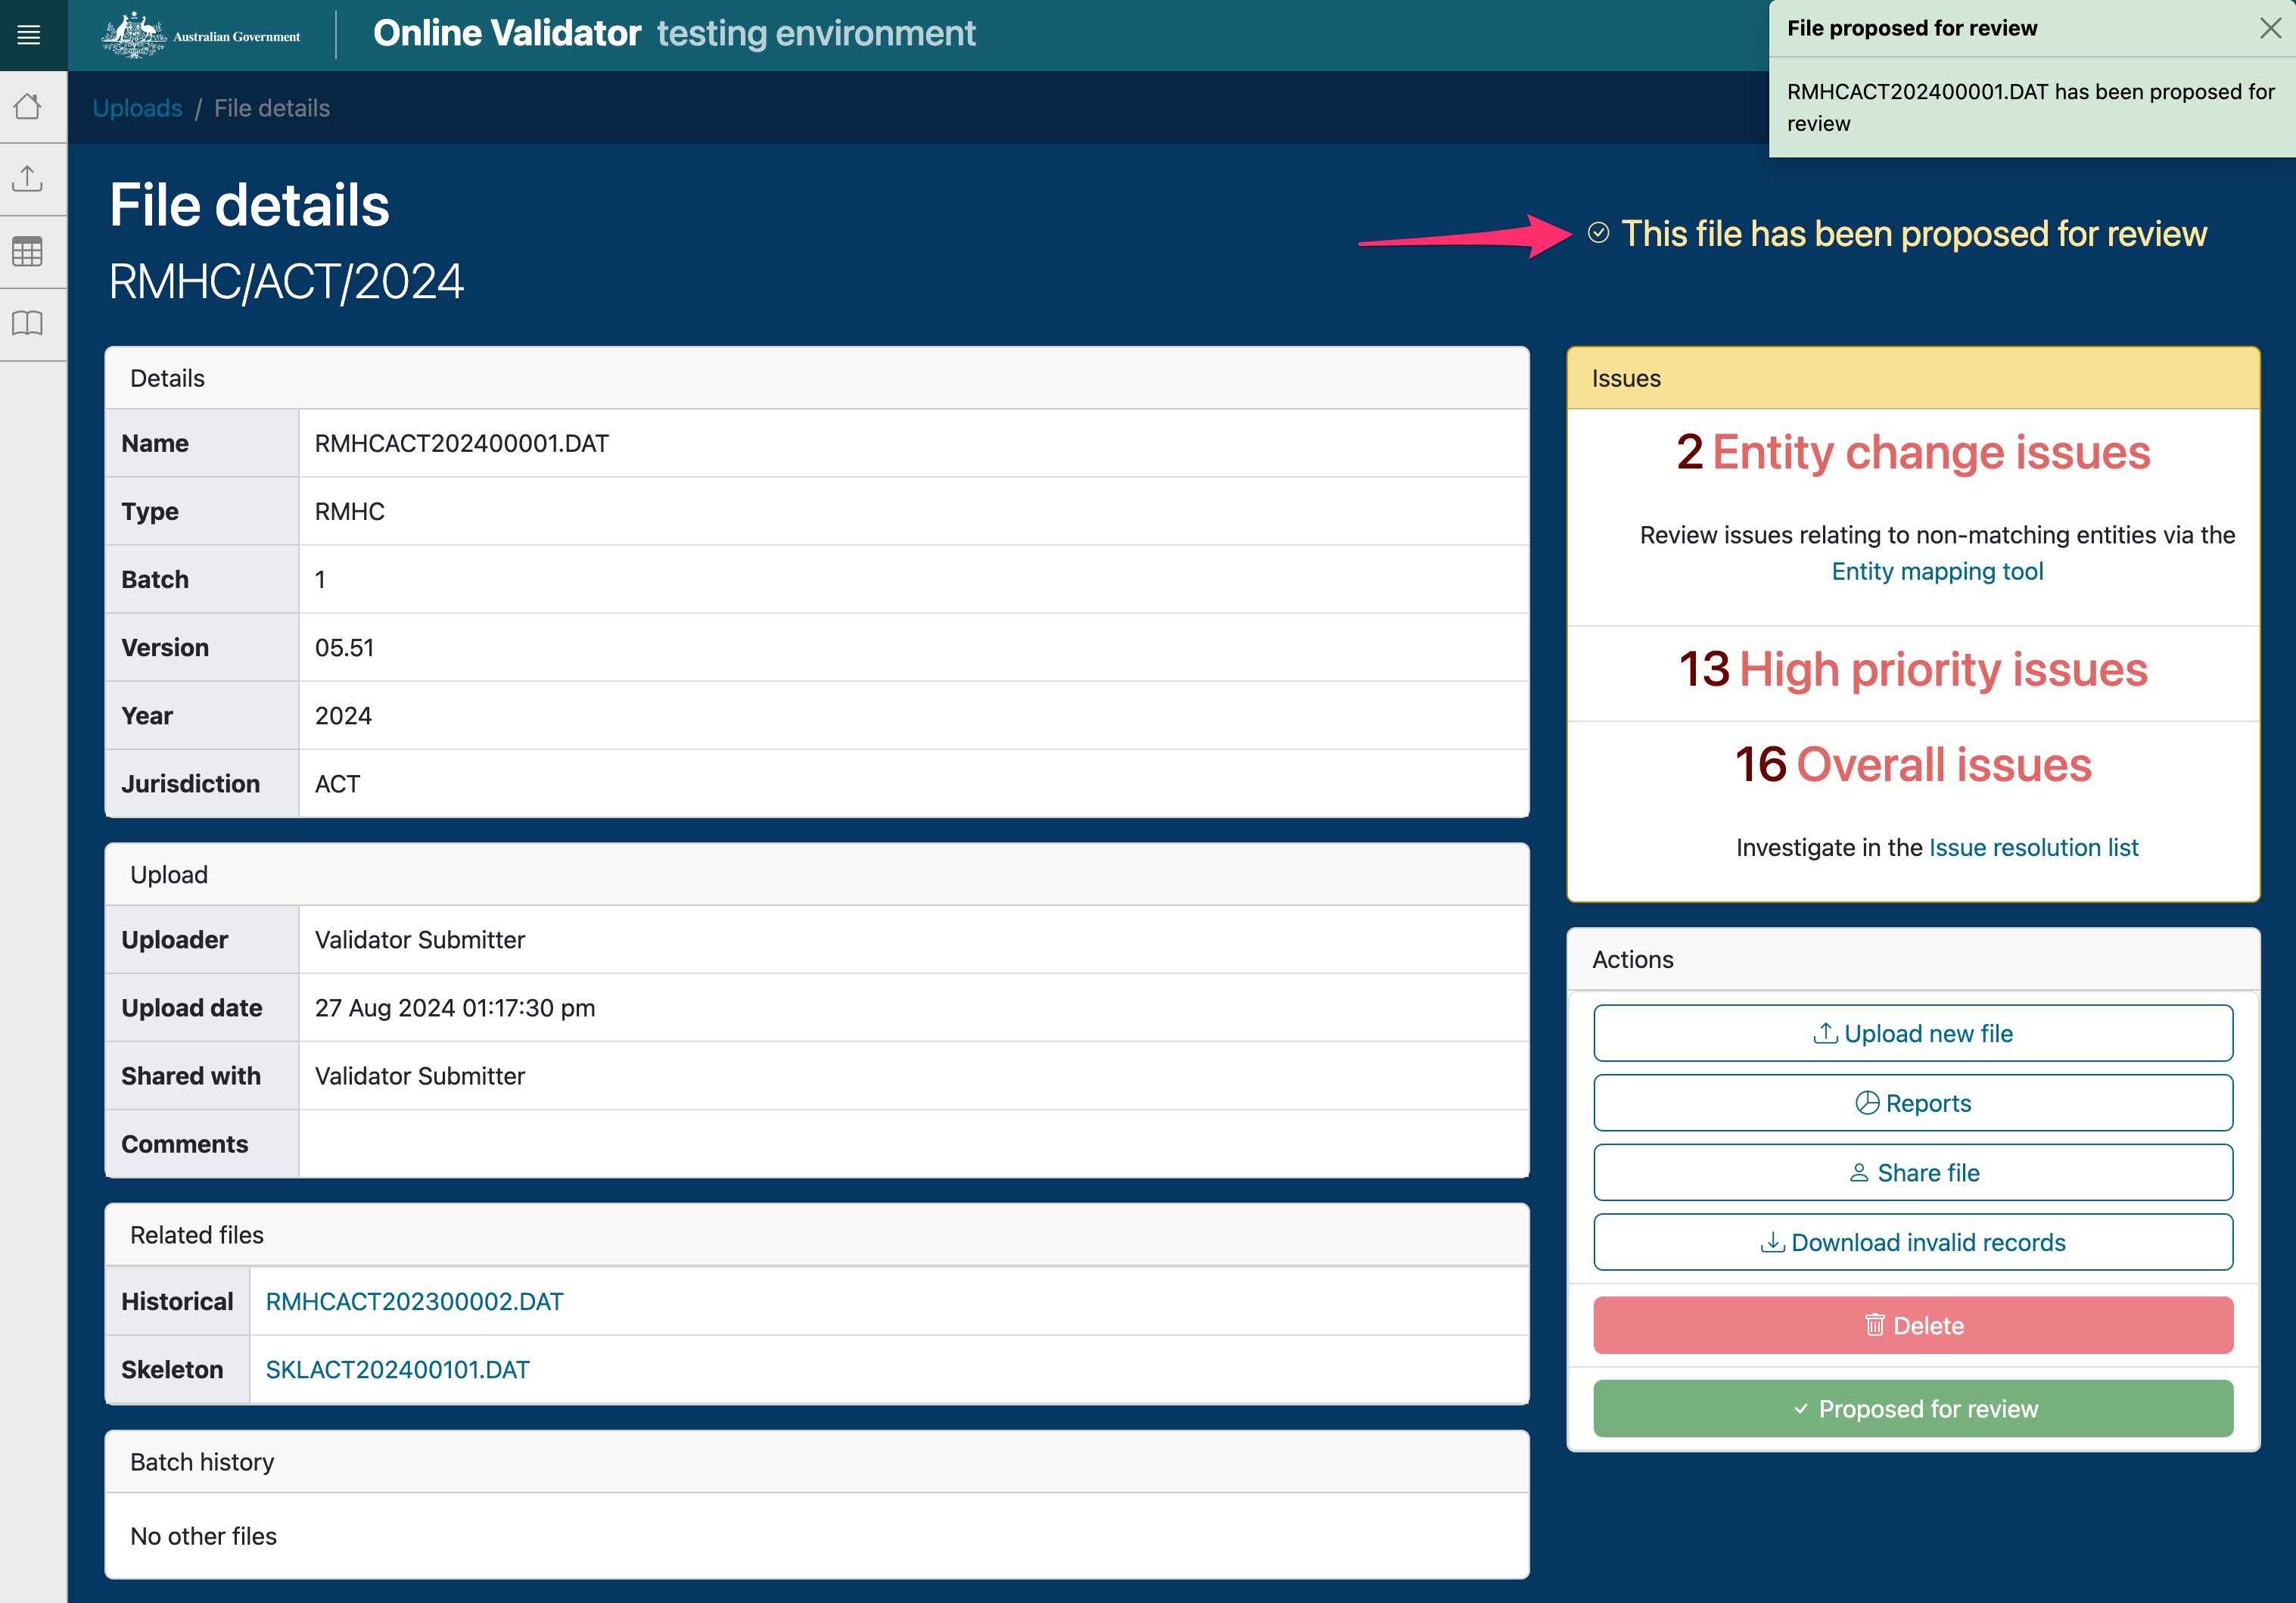The image size is (2296, 1603).
Task: Open historical file RMHCACT202300002.DAT
Action: point(414,1301)
